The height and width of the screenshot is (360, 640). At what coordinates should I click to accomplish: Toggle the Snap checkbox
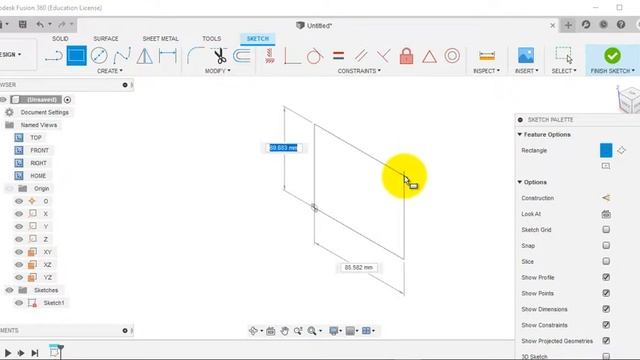(x=606, y=246)
